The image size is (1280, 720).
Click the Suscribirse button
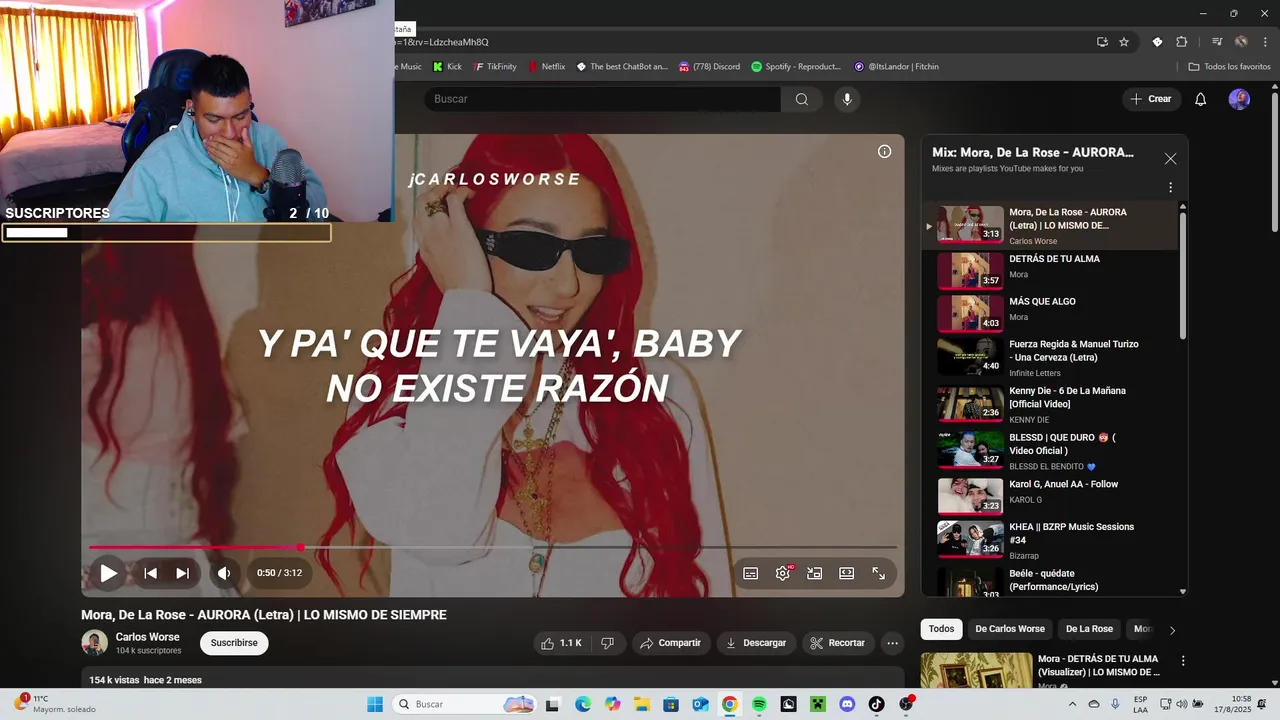click(234, 643)
